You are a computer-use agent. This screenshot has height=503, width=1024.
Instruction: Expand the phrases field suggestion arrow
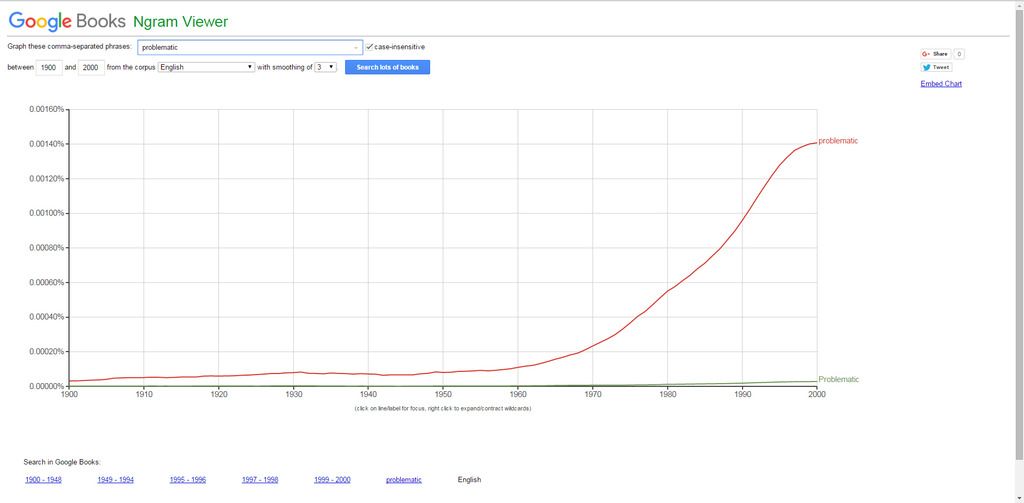click(x=356, y=48)
